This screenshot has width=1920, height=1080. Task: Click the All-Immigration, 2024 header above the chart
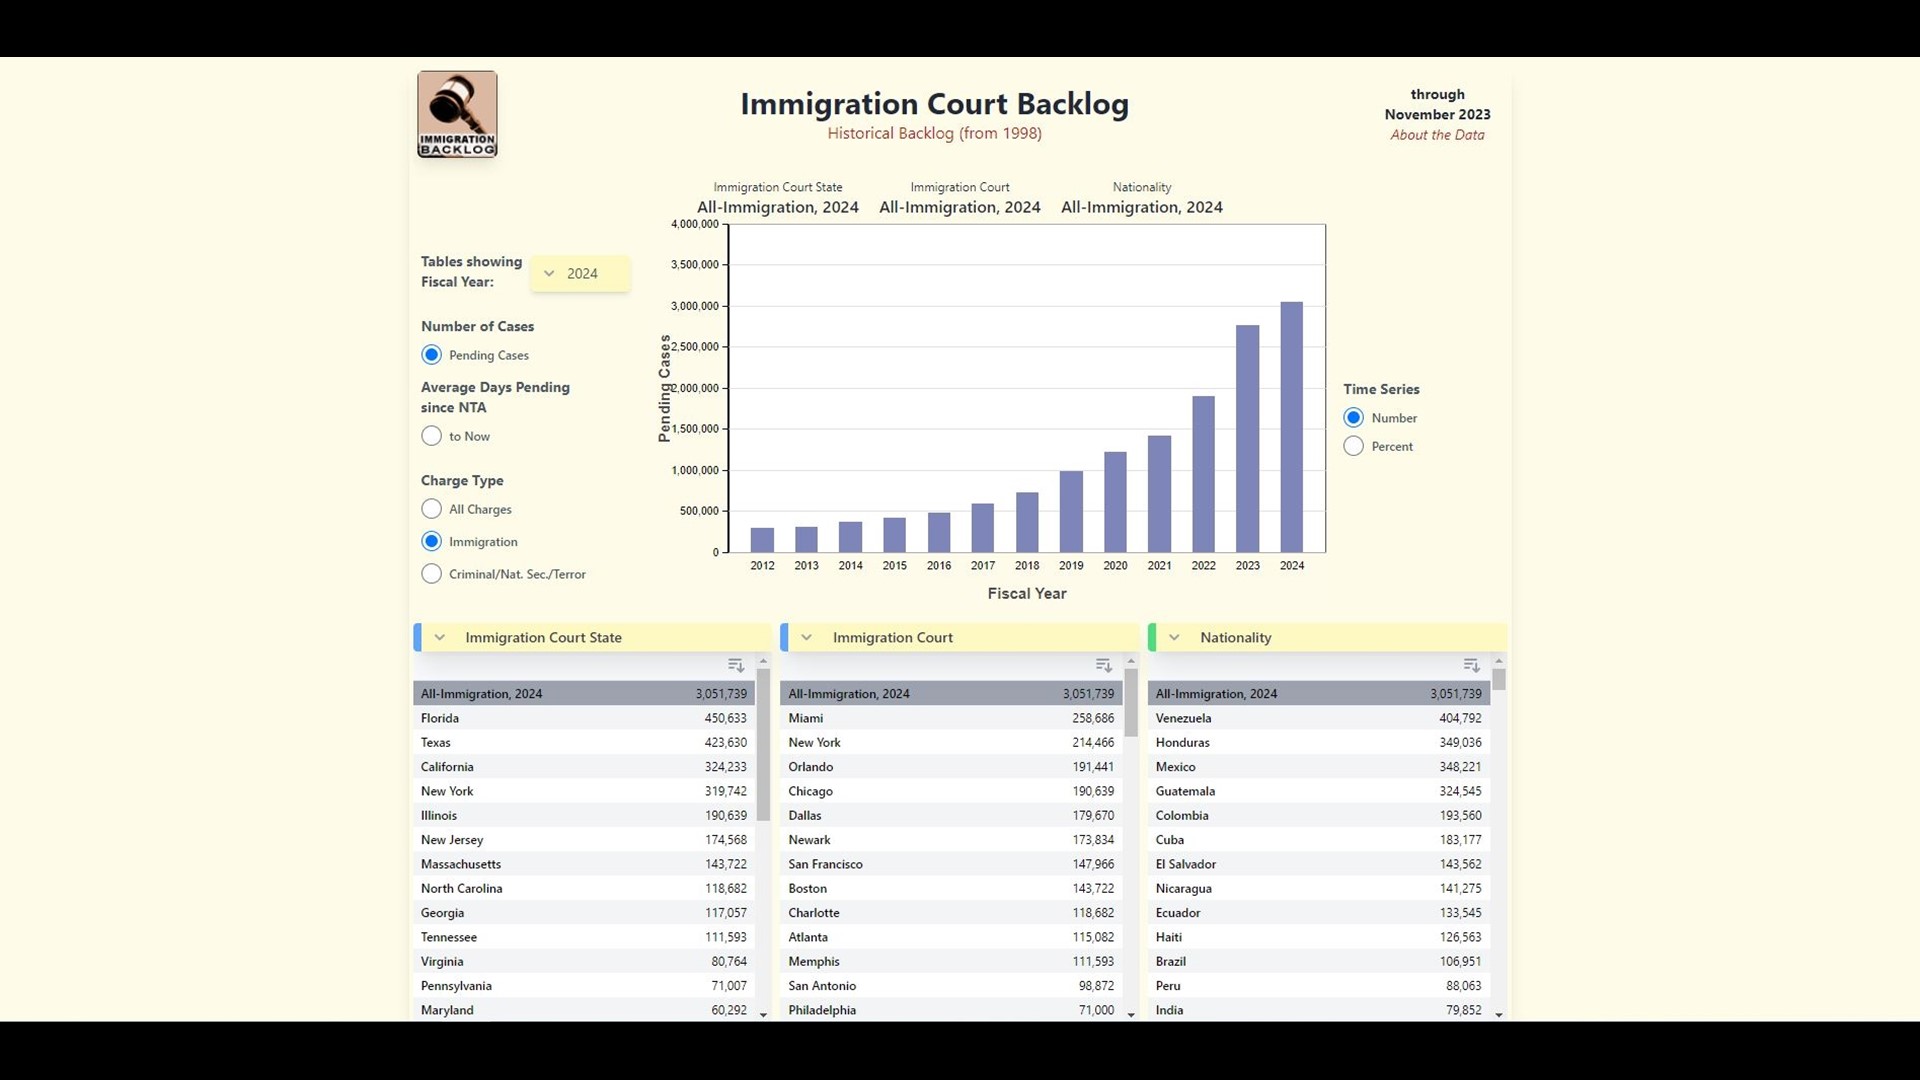[777, 207]
